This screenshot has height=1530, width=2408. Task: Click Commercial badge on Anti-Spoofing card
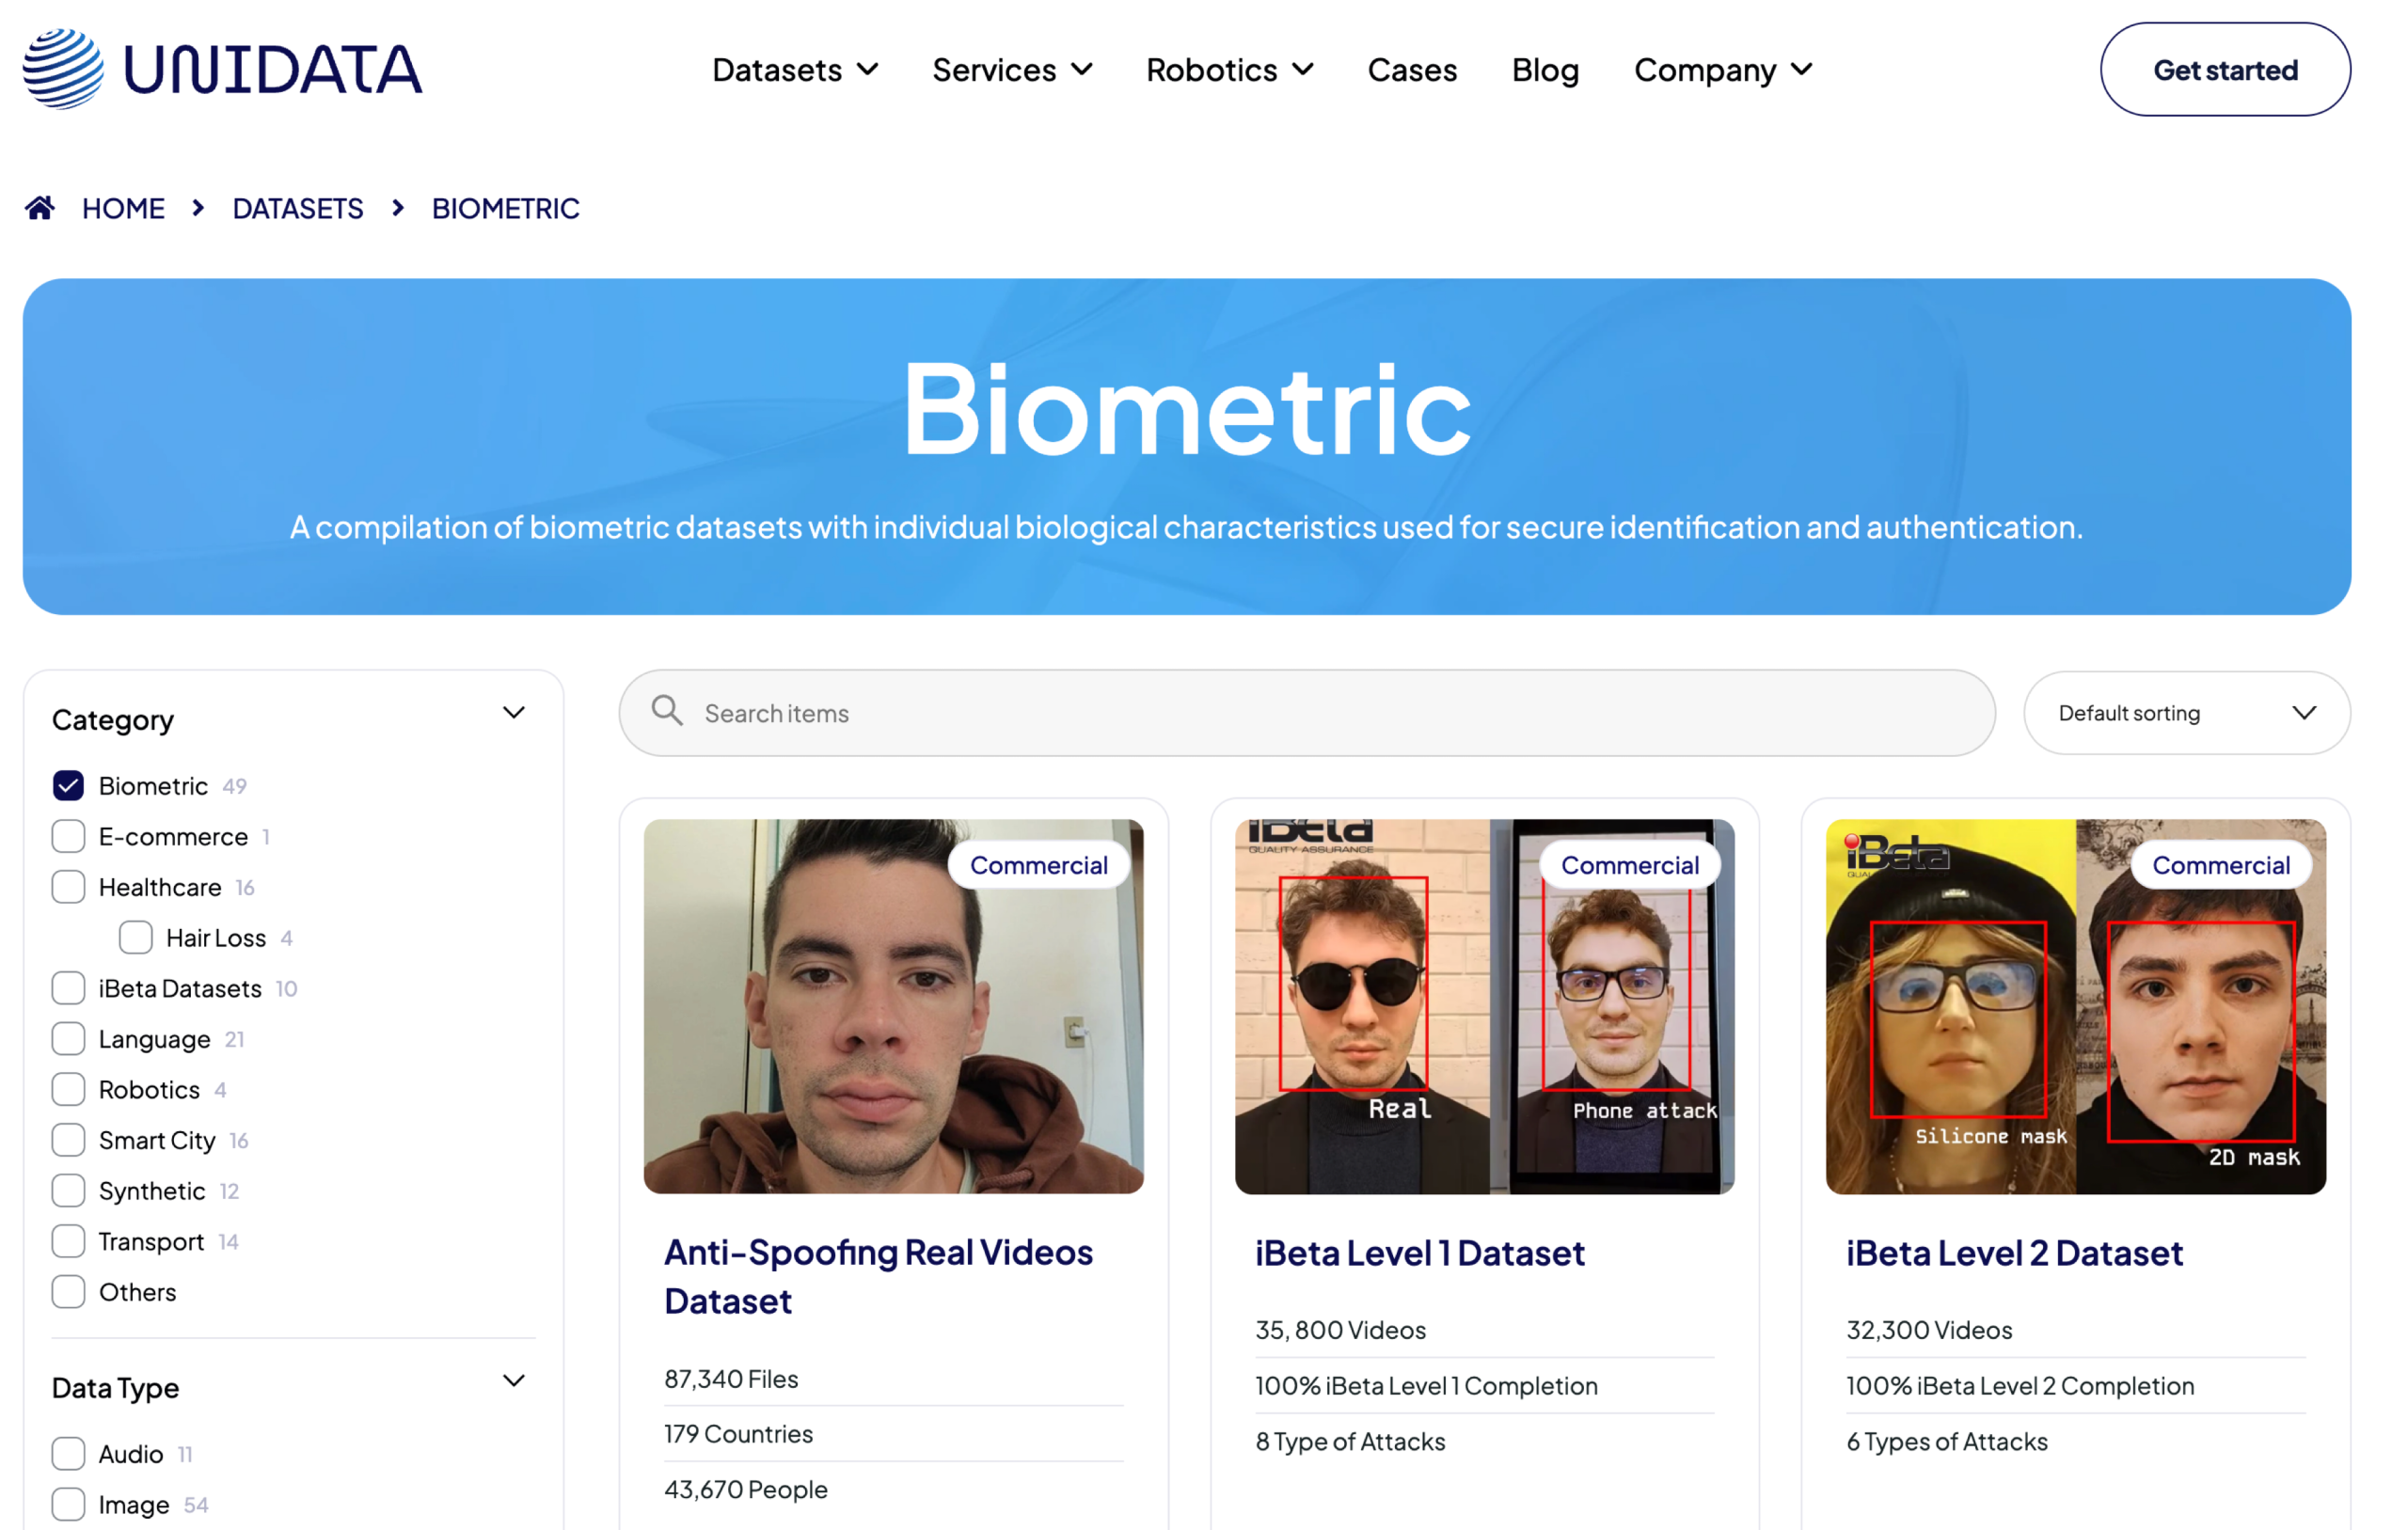point(1039,865)
